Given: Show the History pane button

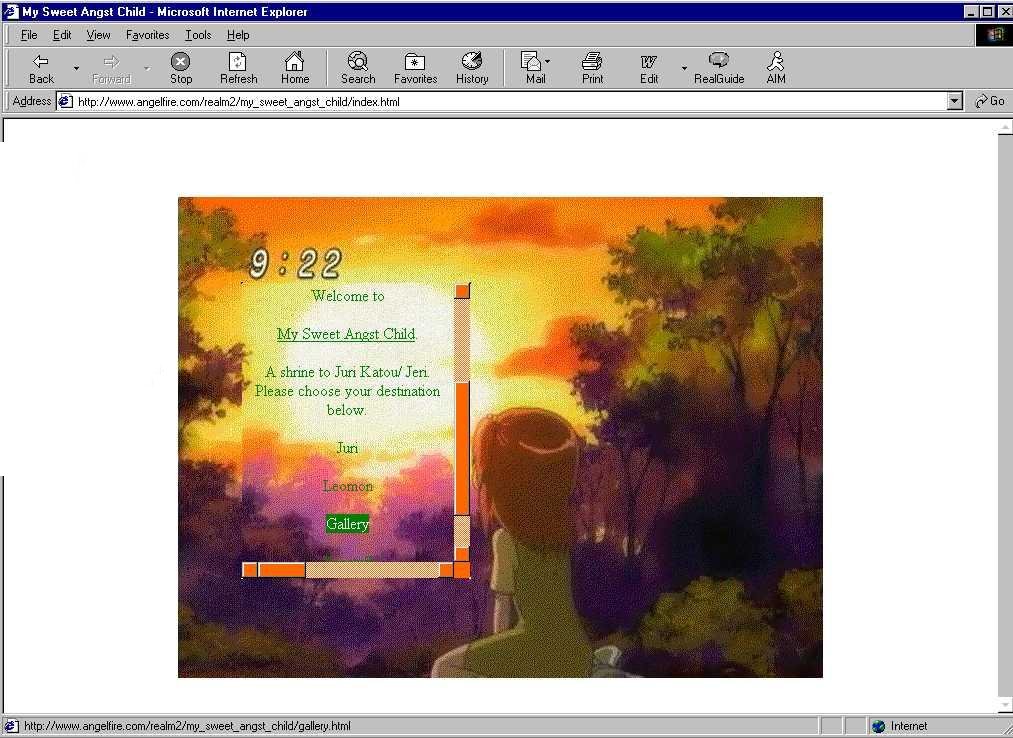Looking at the screenshot, I should 472,68.
